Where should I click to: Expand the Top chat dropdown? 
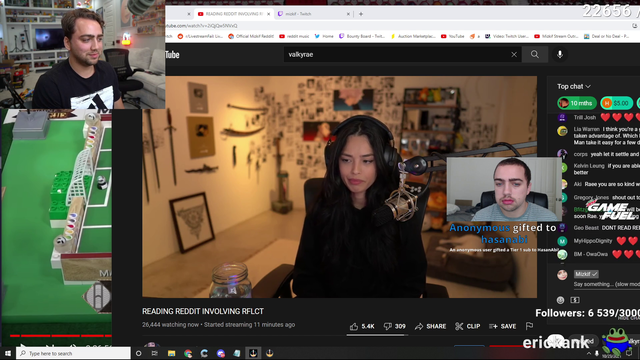(574, 87)
